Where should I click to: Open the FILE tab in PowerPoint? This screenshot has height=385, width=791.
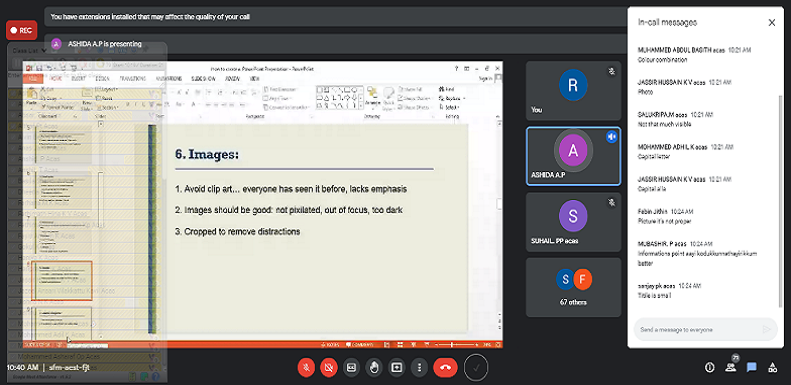[x=33, y=79]
